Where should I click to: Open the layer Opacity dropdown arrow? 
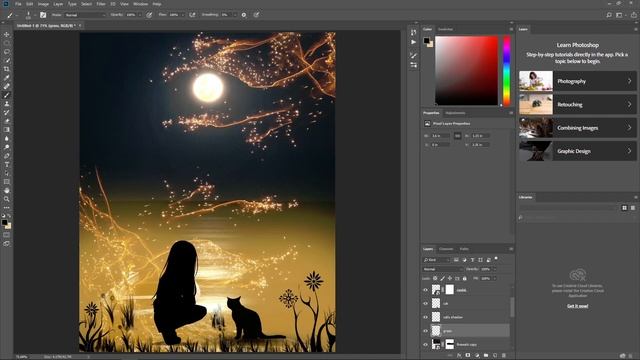point(495,269)
